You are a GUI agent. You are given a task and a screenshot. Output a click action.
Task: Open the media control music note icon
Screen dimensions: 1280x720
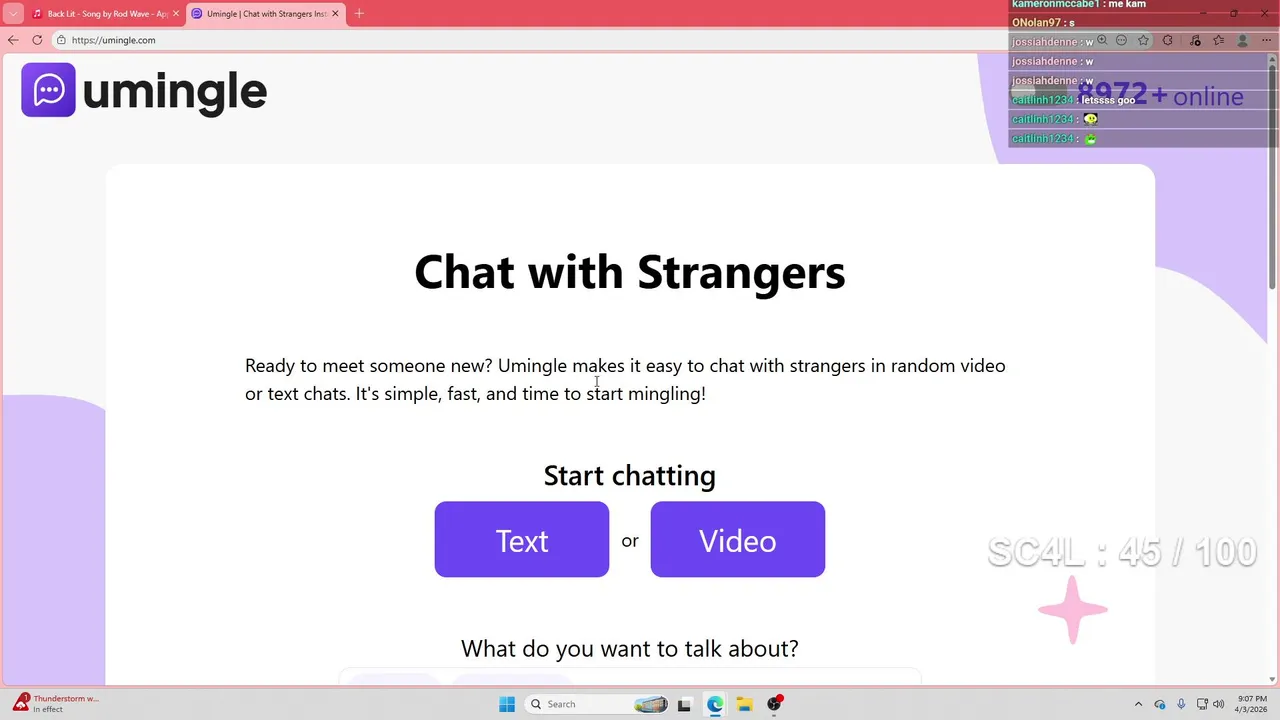tap(1195, 41)
